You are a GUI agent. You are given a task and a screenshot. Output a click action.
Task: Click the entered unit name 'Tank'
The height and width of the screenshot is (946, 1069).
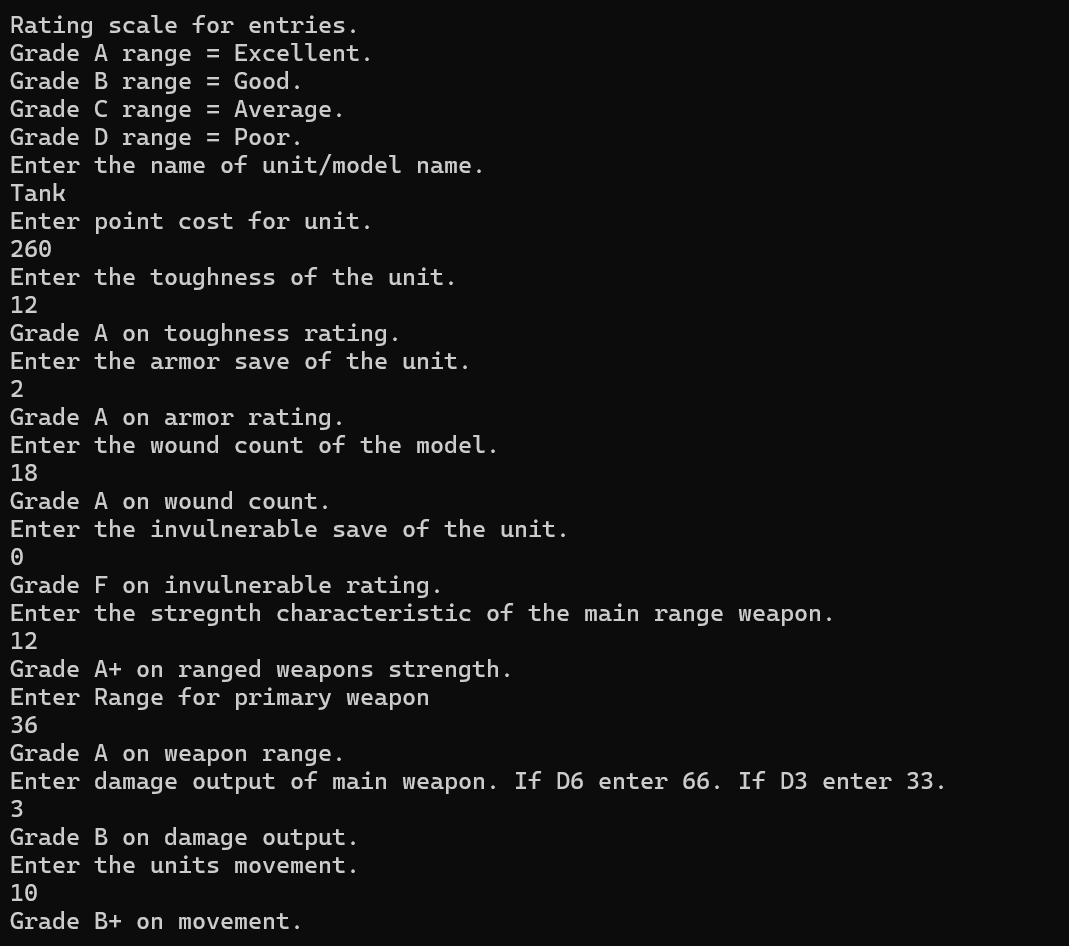[37, 194]
